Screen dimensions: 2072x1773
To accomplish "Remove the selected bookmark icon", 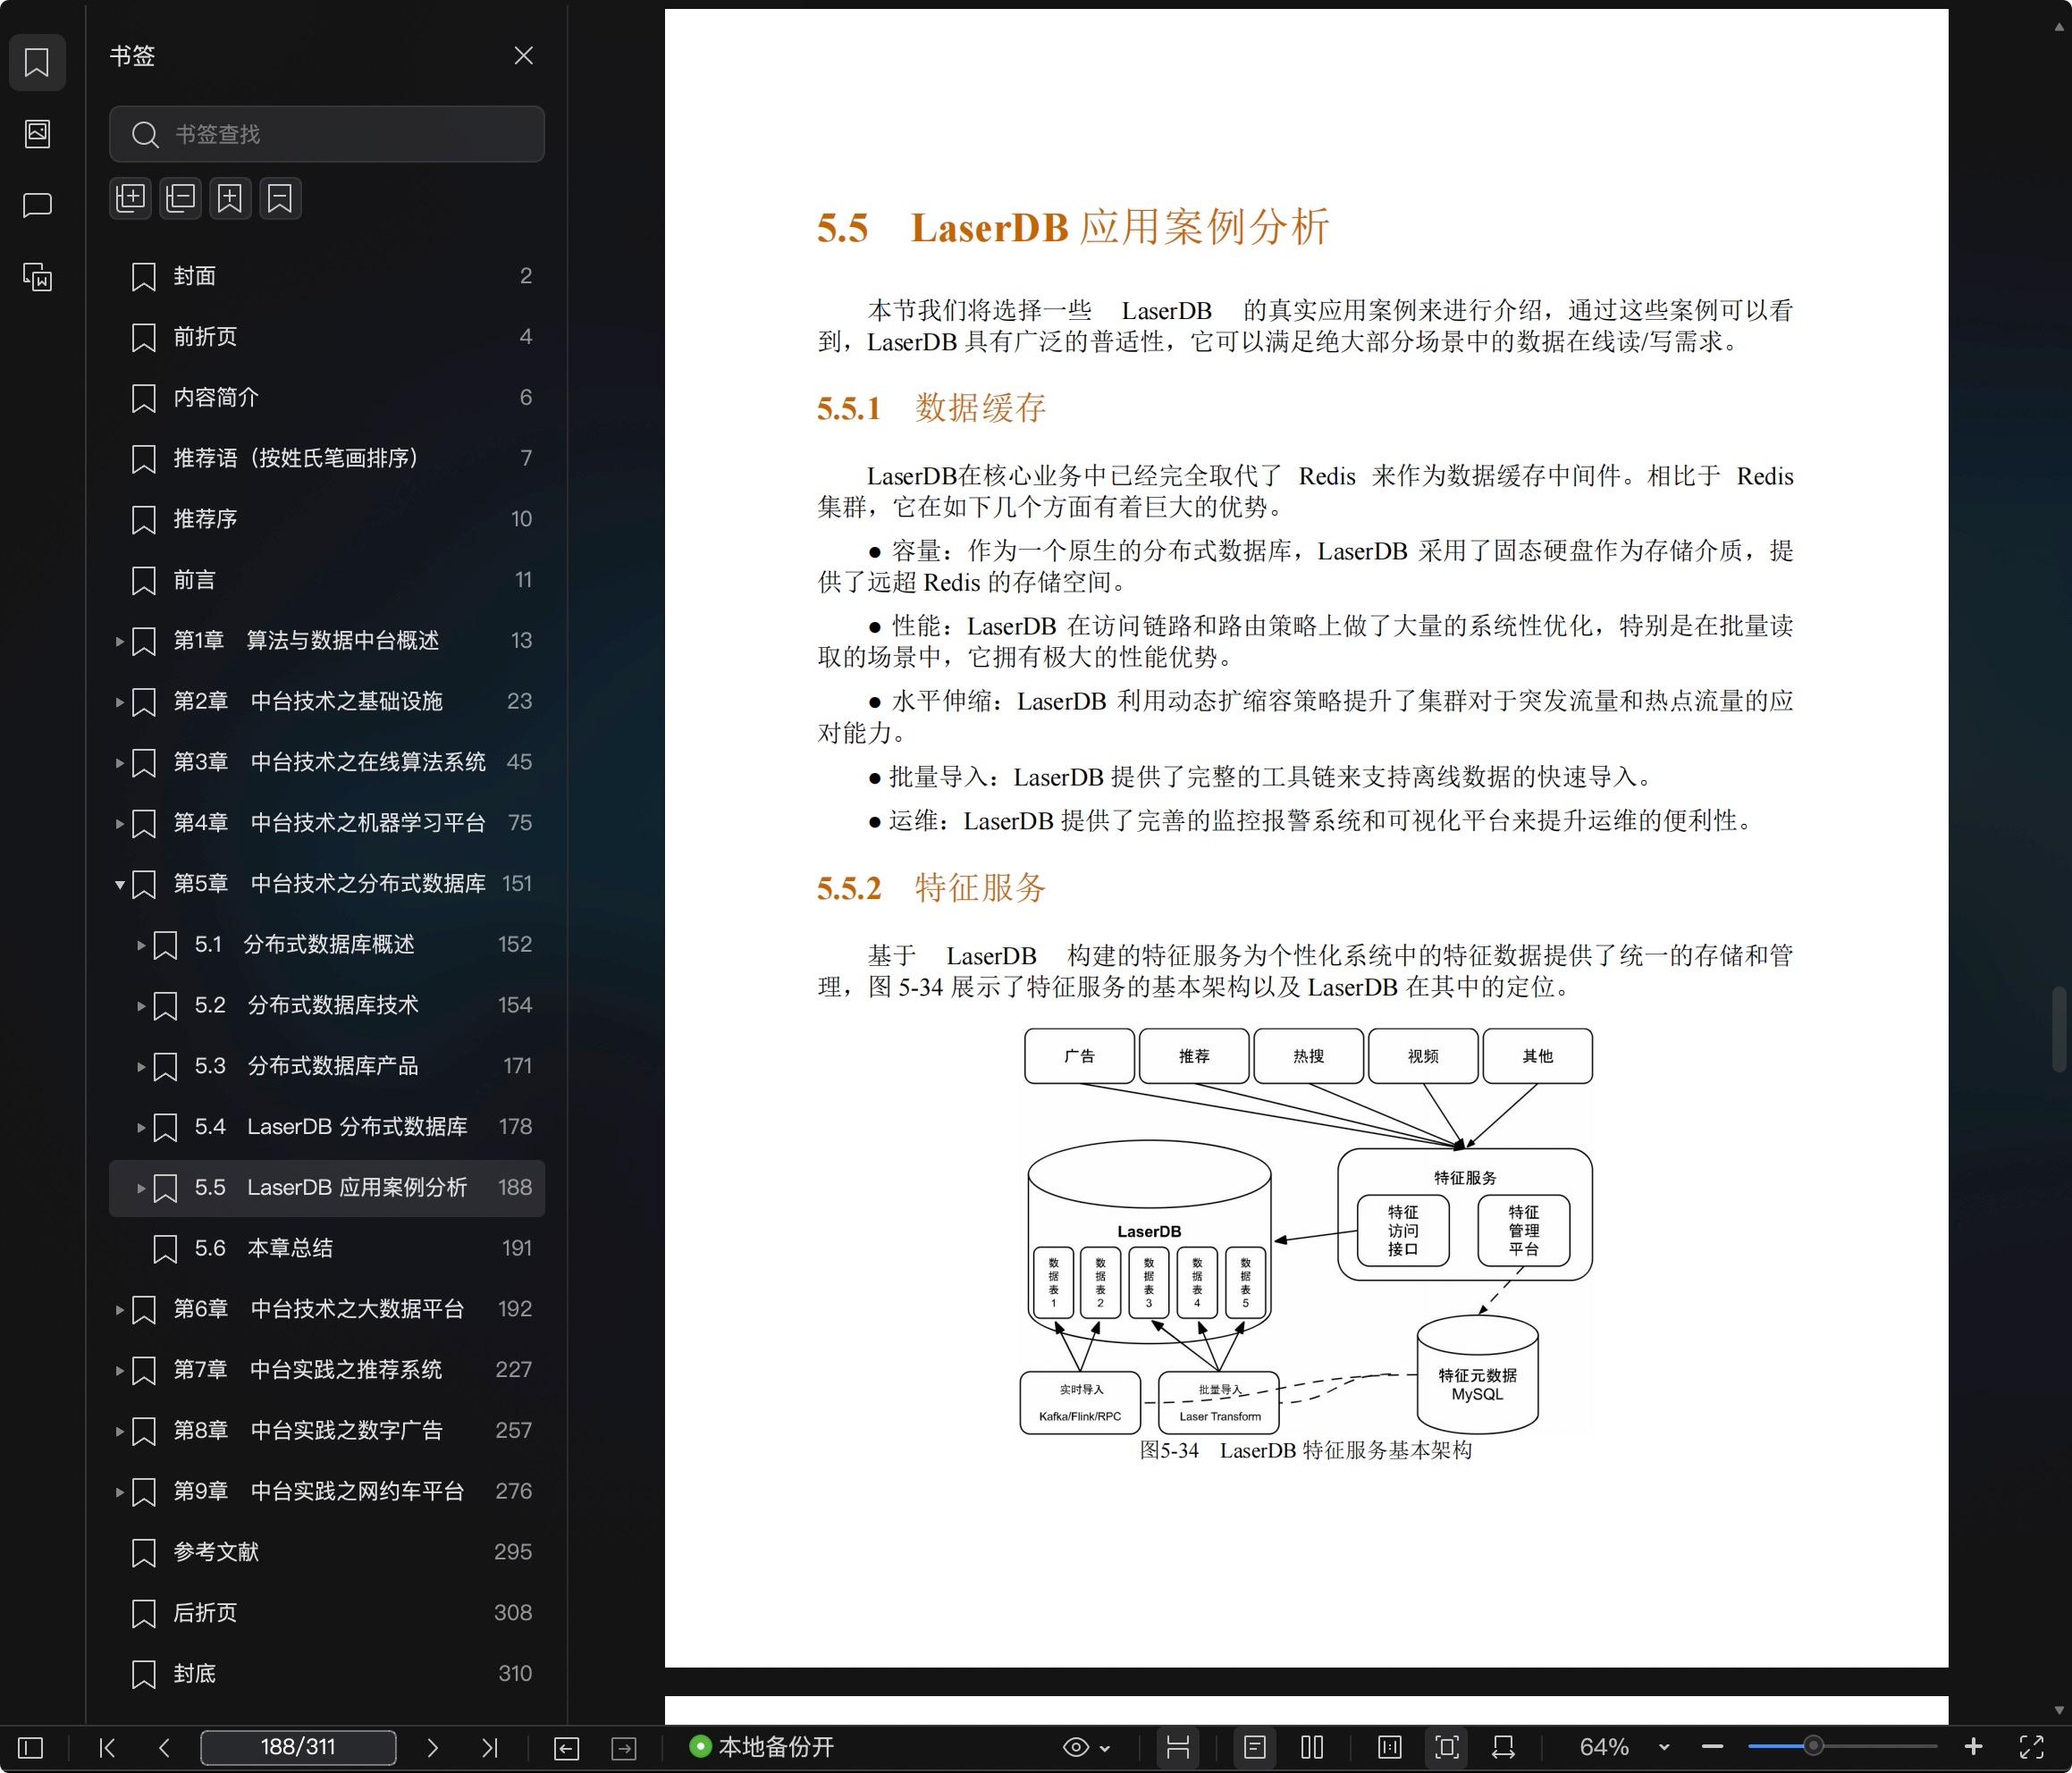I will (280, 198).
